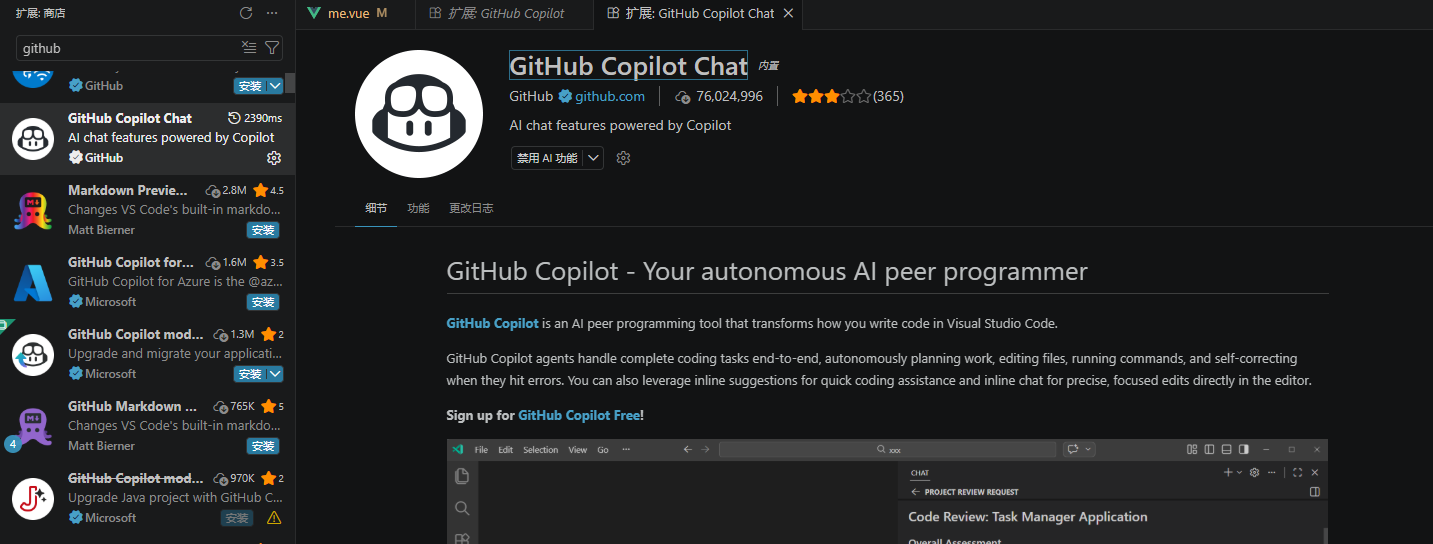Image resolution: width=1433 pixels, height=544 pixels.
Task: Open the extensions panel more actions menu
Action: point(273,13)
